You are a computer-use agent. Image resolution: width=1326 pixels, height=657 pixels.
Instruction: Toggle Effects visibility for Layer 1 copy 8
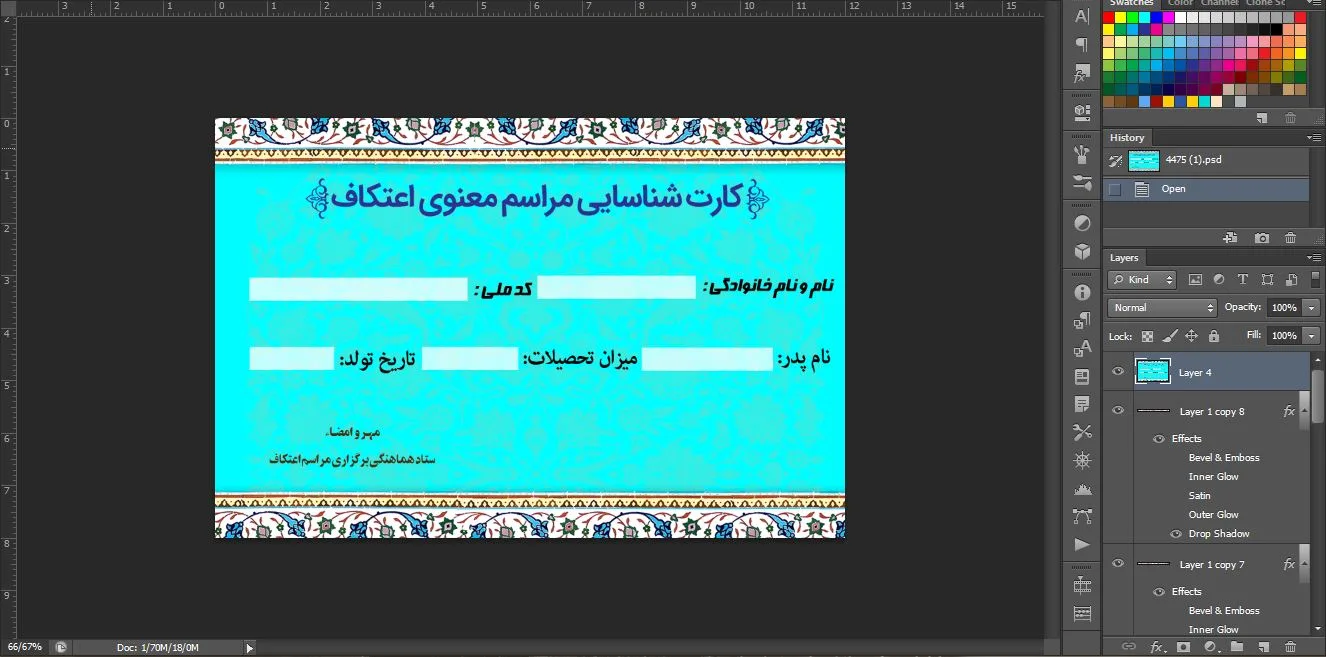pyautogui.click(x=1159, y=438)
